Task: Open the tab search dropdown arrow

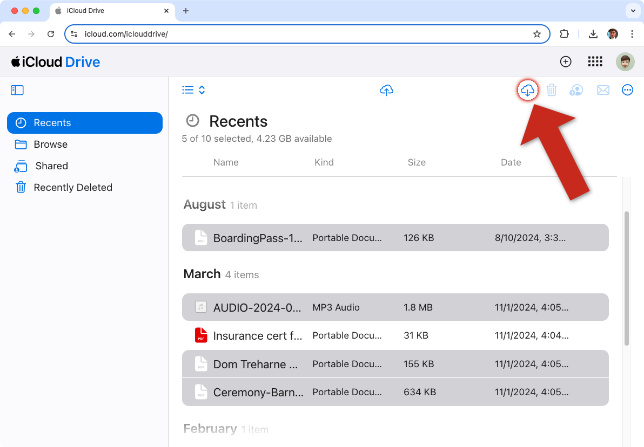Action: 633,11
